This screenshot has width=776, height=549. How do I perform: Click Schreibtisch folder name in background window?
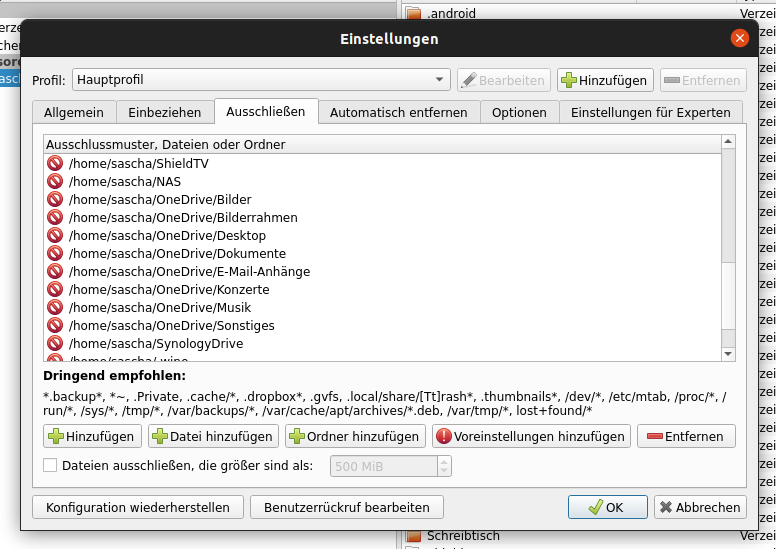pyautogui.click(x=463, y=536)
